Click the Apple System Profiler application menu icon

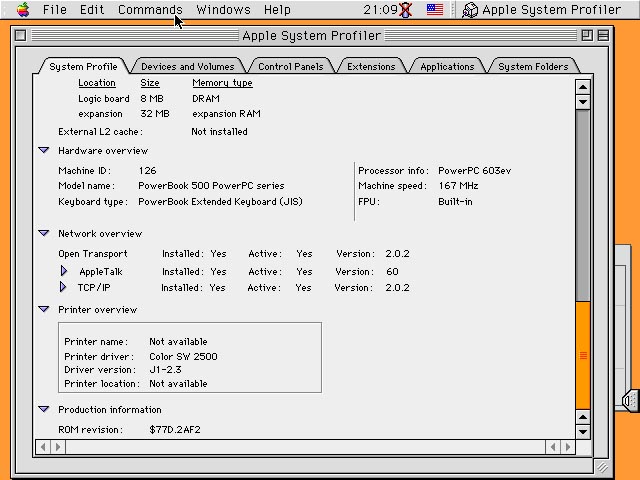coord(470,10)
